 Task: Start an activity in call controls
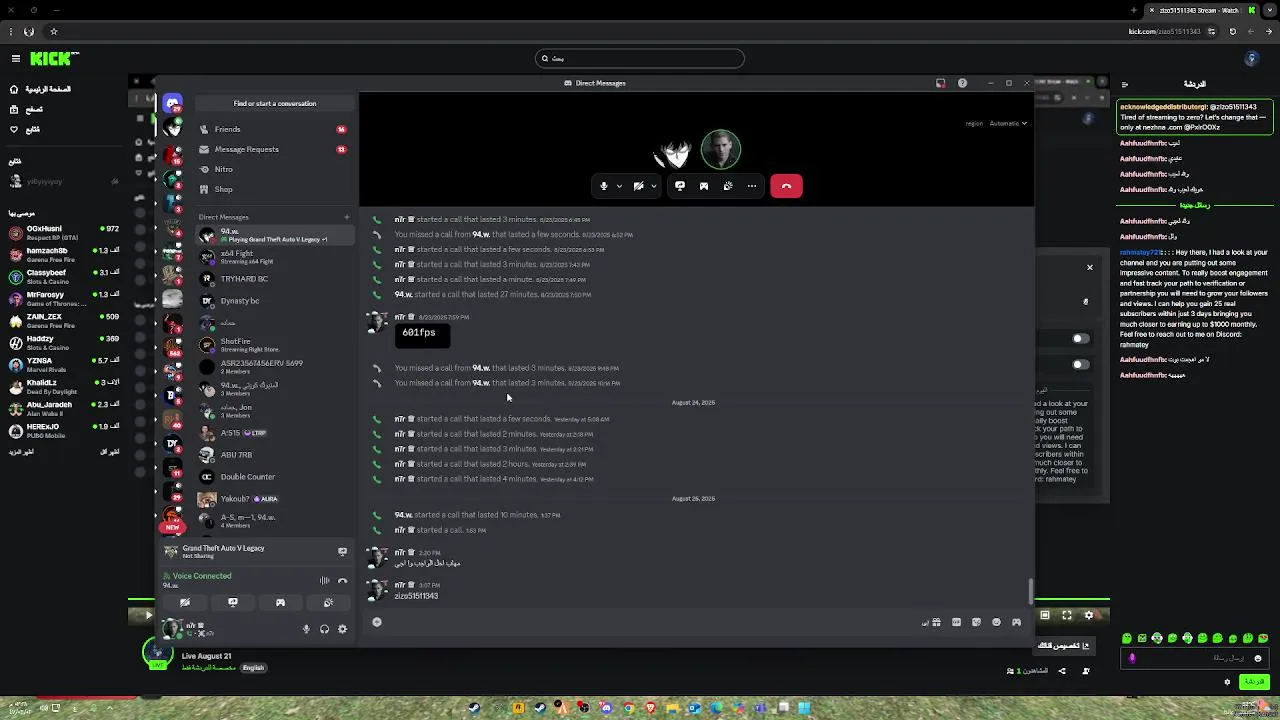(704, 186)
